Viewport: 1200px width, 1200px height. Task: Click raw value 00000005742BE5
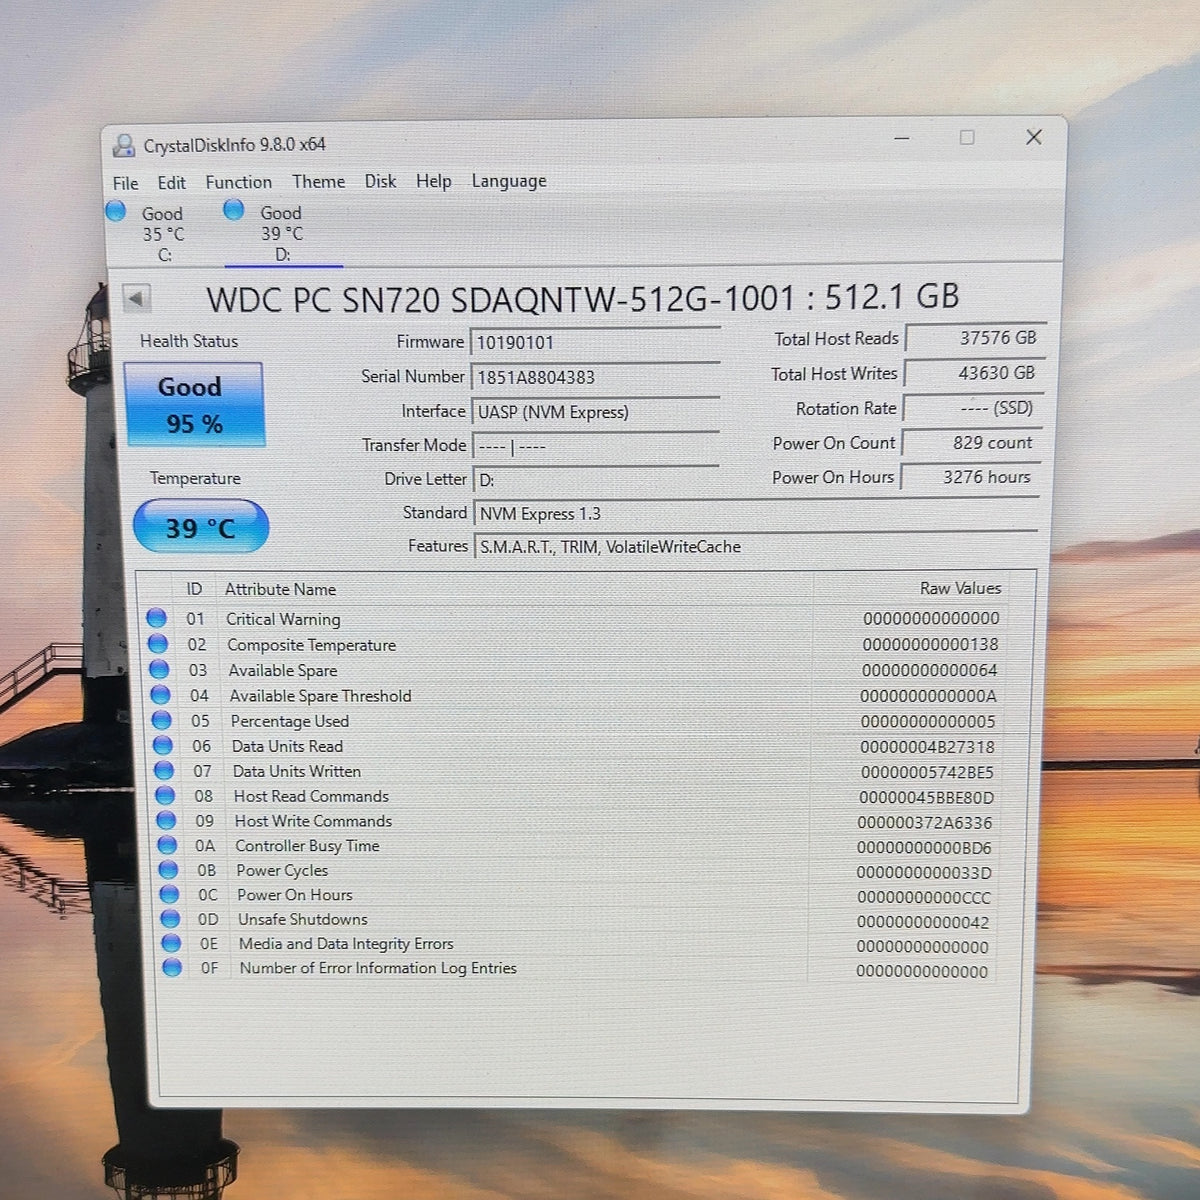[x=927, y=772]
